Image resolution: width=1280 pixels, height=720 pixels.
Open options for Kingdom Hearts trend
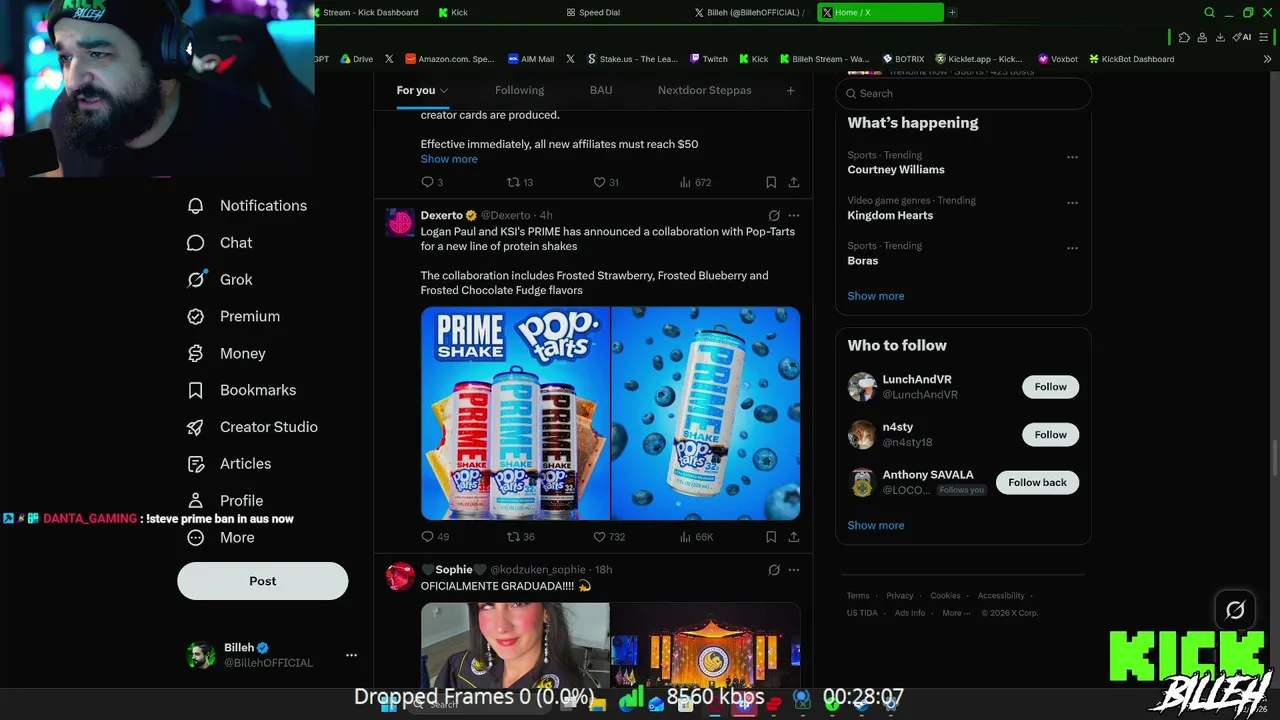tap(1072, 203)
